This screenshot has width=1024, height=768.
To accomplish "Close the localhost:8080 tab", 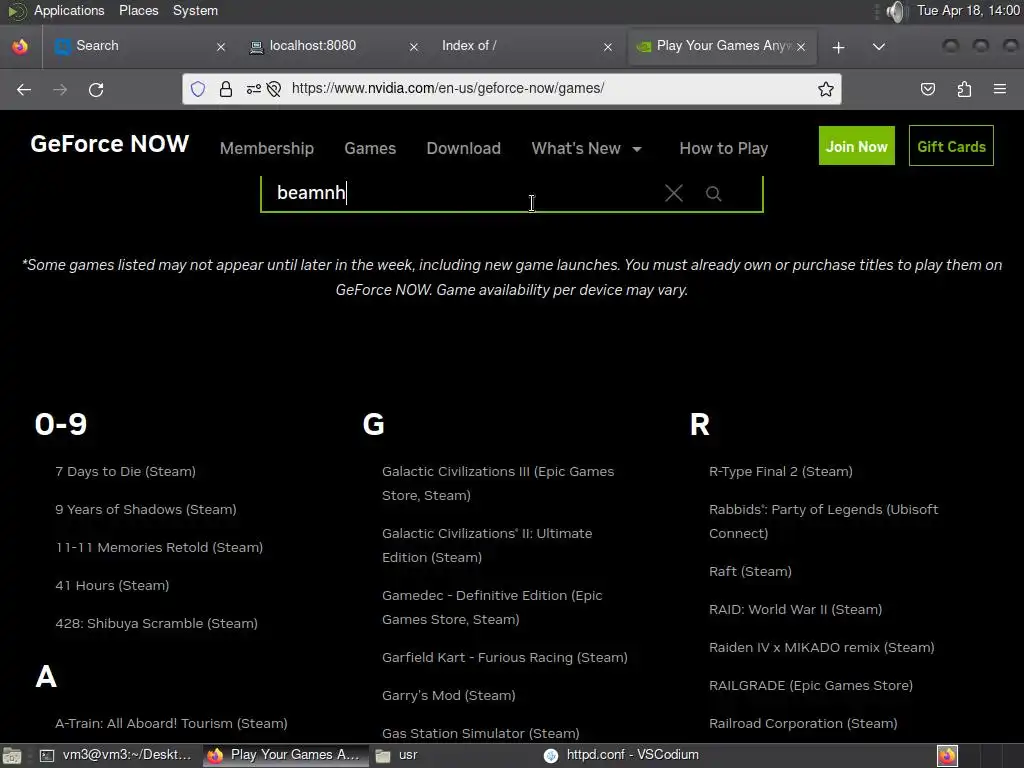I will 413,47.
